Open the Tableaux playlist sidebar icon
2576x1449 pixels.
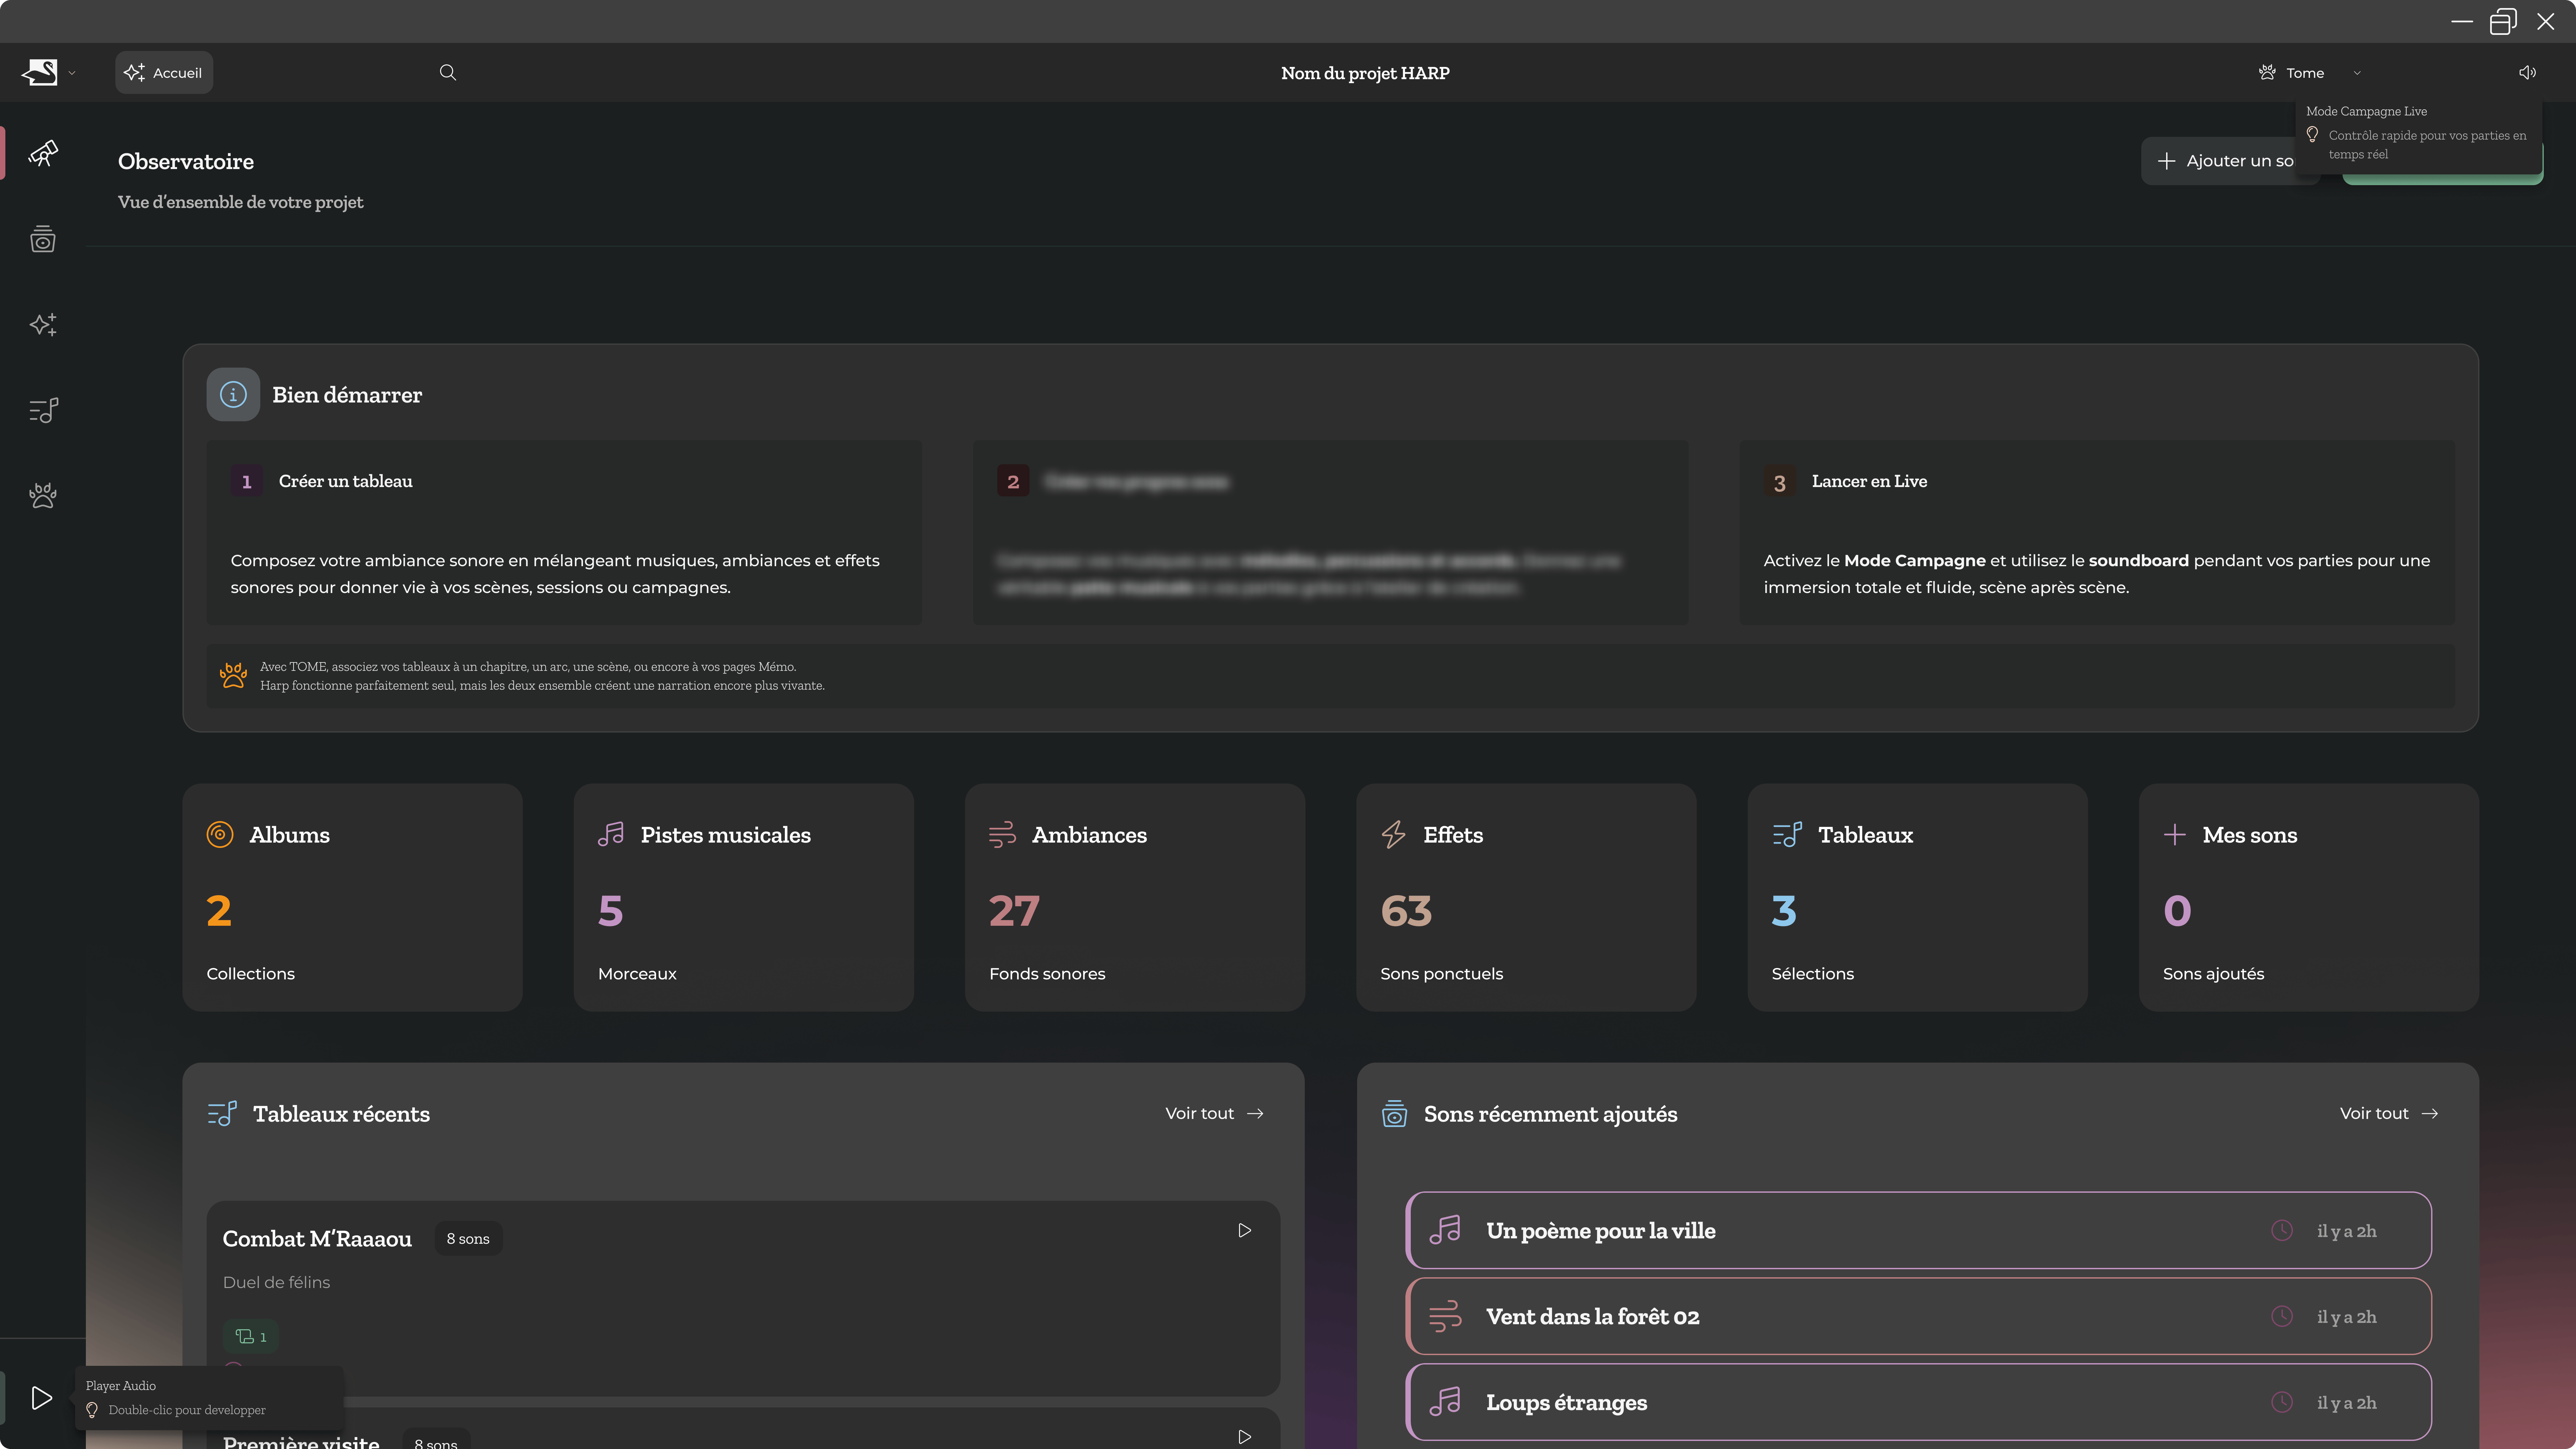pyautogui.click(x=43, y=410)
